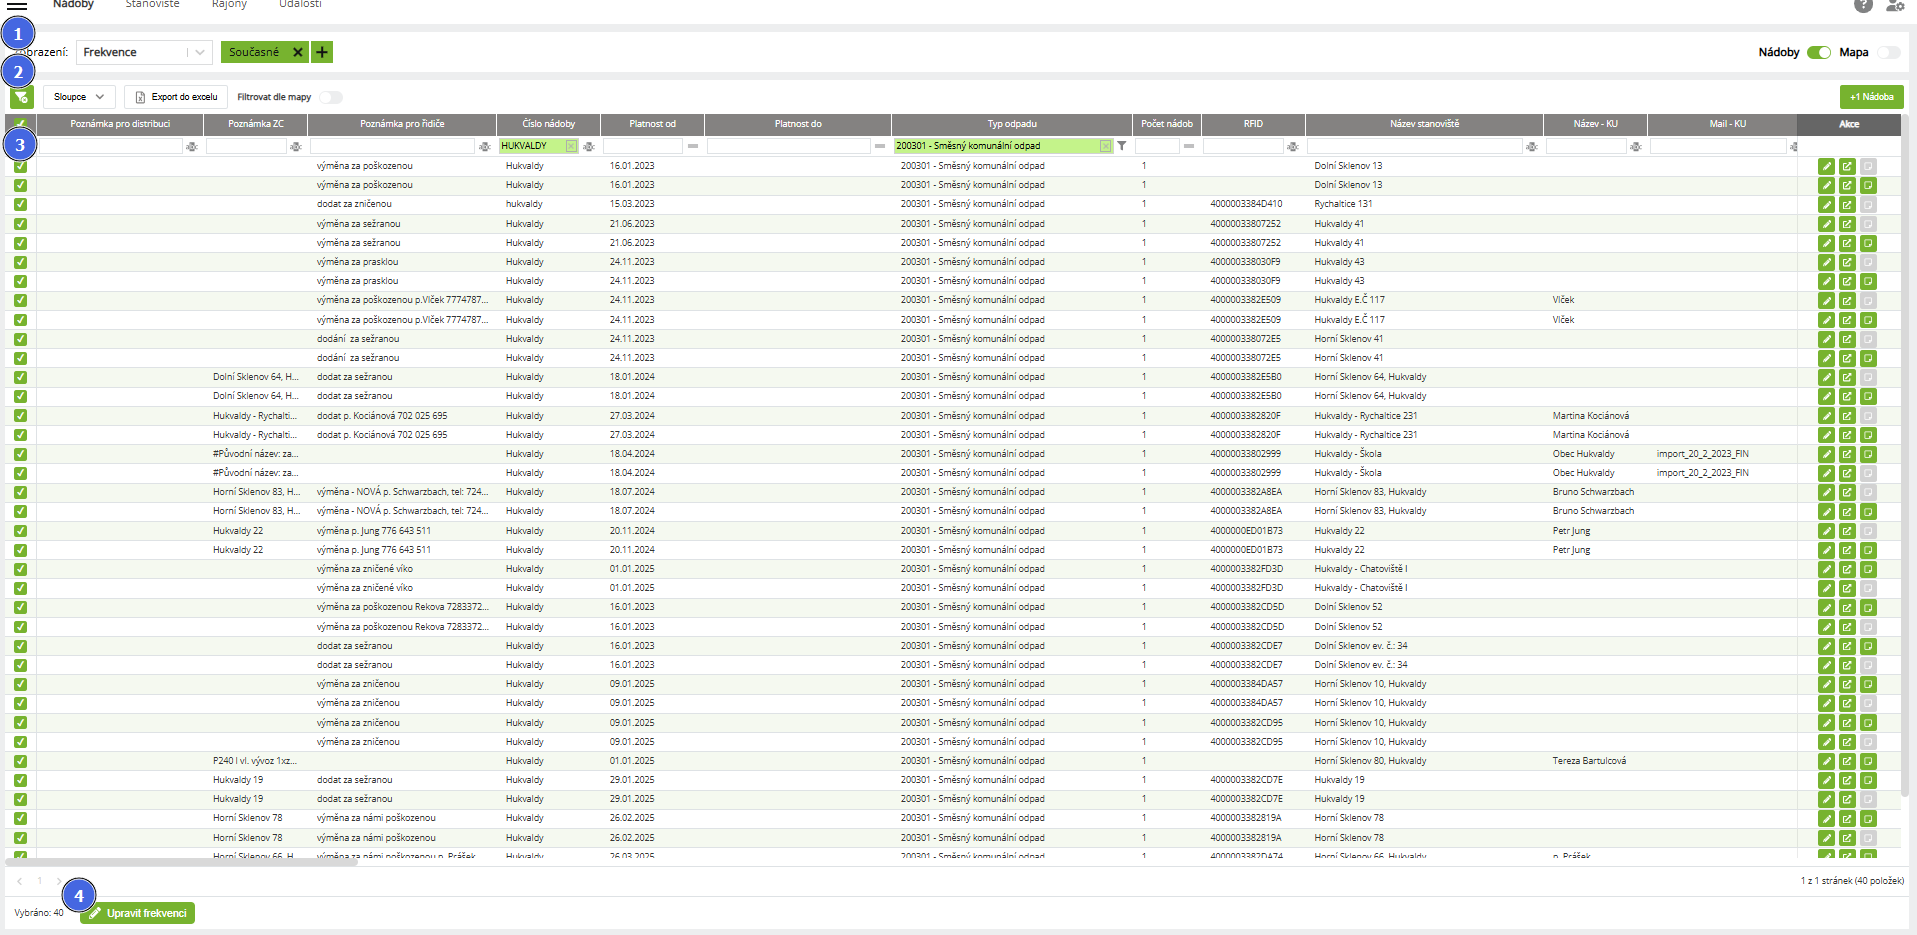Go to the previous page arrow
The width and height of the screenshot is (1917, 935).
click(20, 881)
